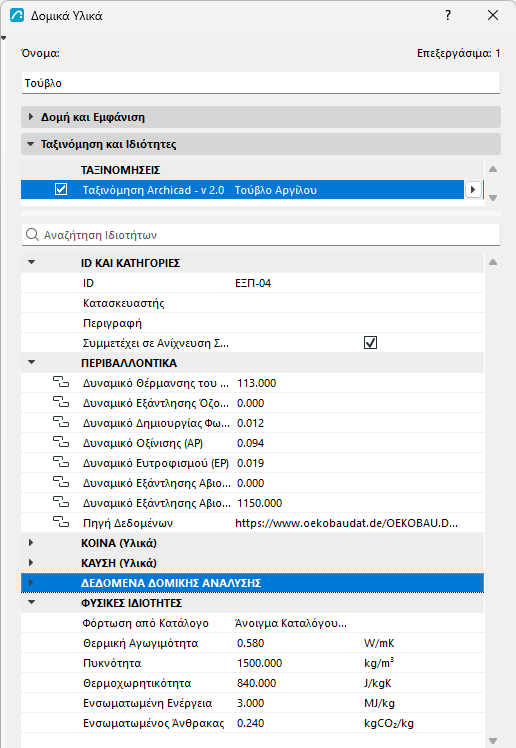Viewport: 516px width, 748px height.
Task: Click the 0.019 eutrophication value
Action: (250, 463)
